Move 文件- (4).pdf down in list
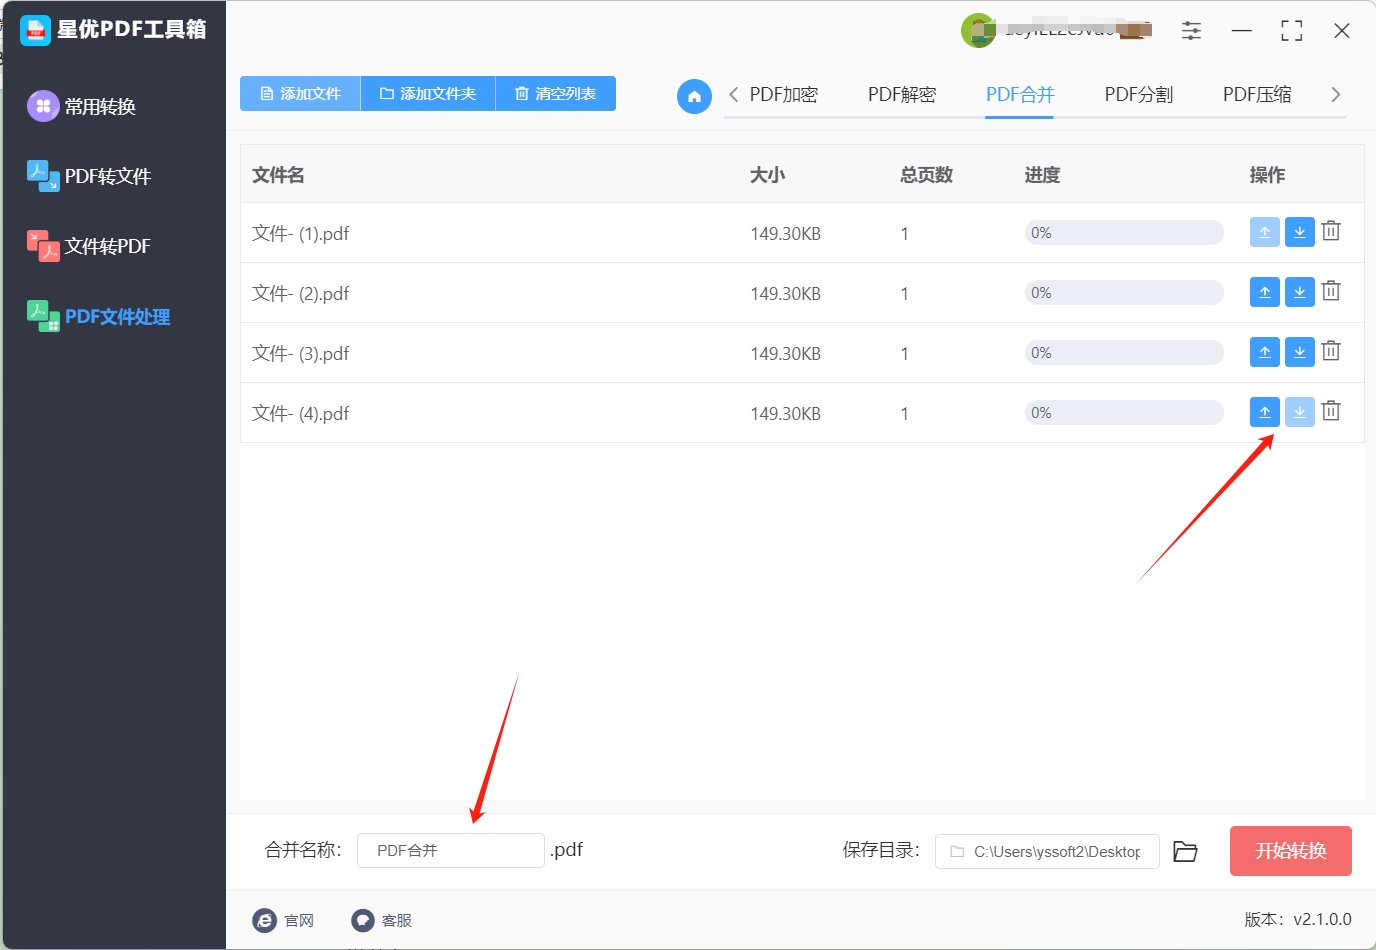 [x=1299, y=412]
